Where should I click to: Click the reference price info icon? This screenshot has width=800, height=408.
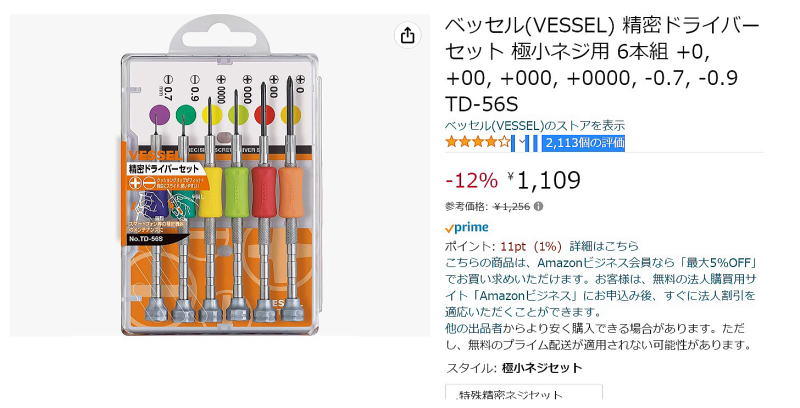[x=539, y=207]
